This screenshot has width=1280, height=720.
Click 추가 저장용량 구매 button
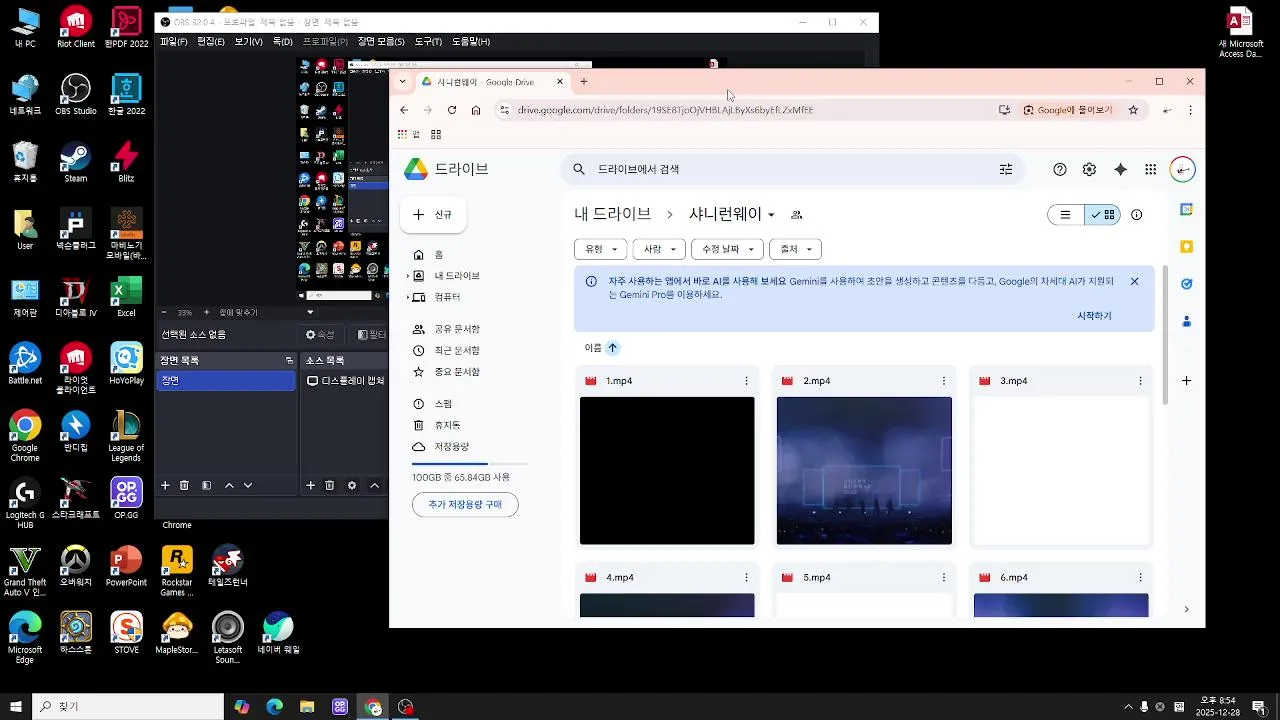pyautogui.click(x=465, y=505)
